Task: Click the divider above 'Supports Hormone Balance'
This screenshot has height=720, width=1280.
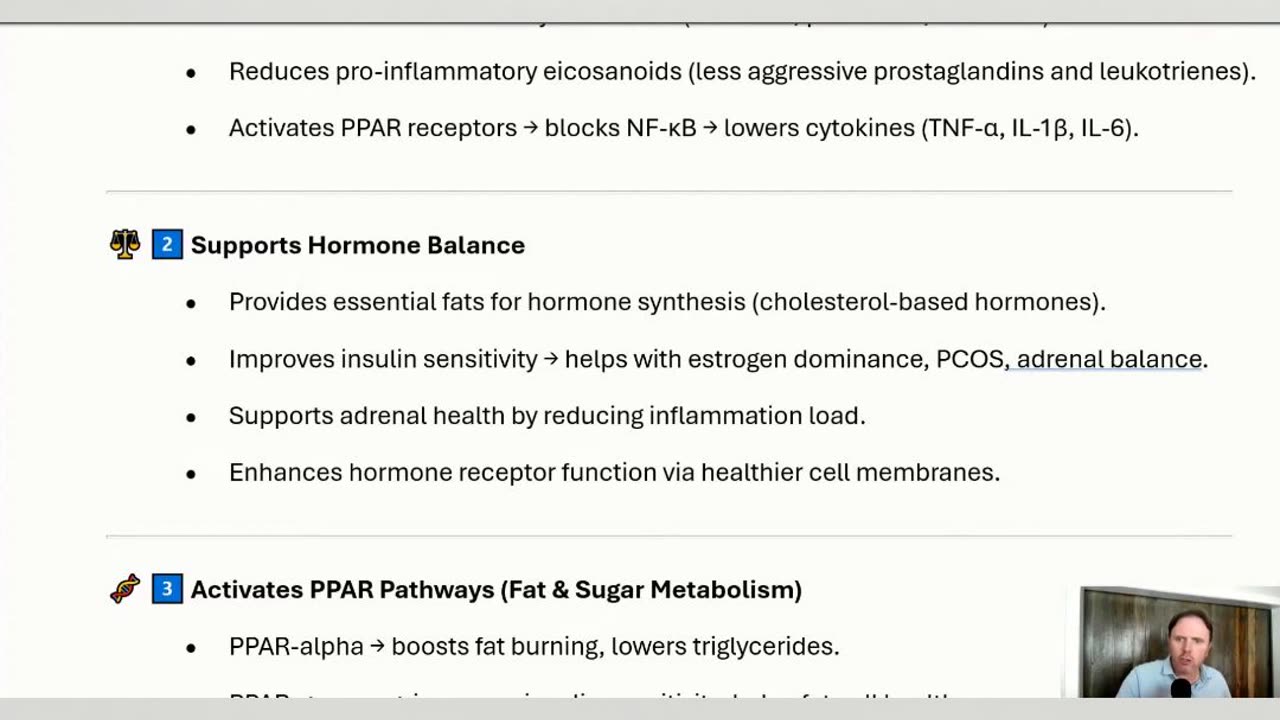Action: coord(668,191)
